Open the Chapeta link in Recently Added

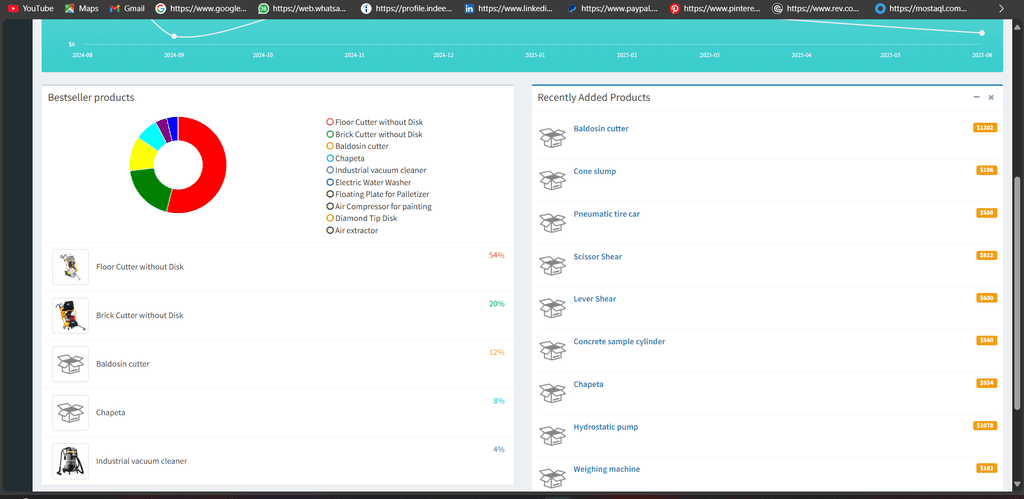(x=588, y=384)
